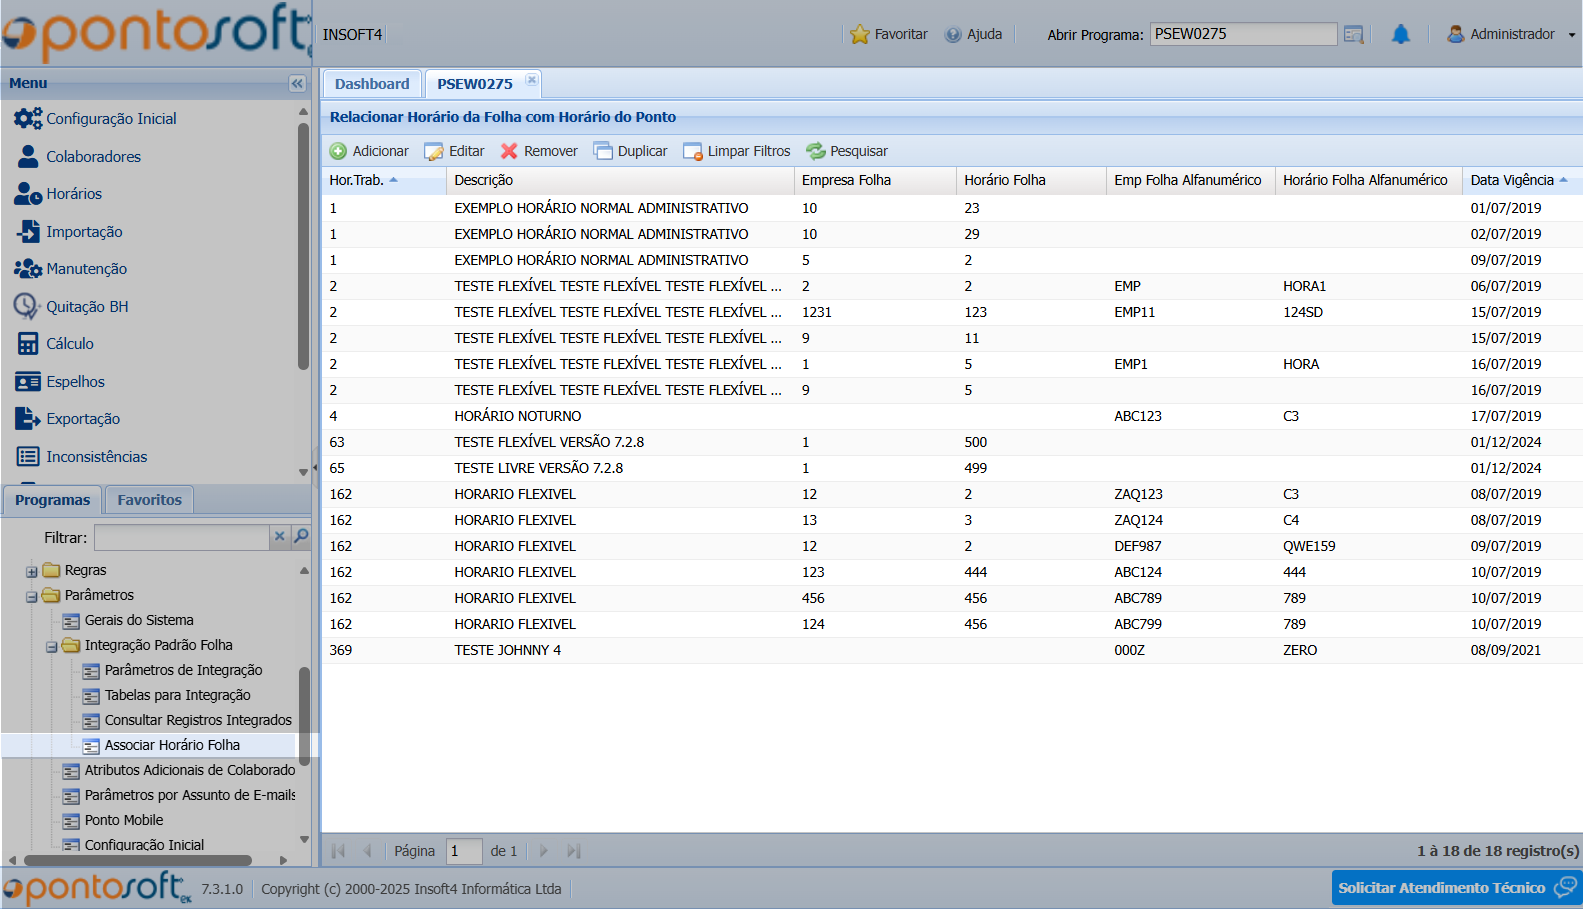Switch to the Dashboard tab
Image resolution: width=1583 pixels, height=909 pixels.
[372, 84]
